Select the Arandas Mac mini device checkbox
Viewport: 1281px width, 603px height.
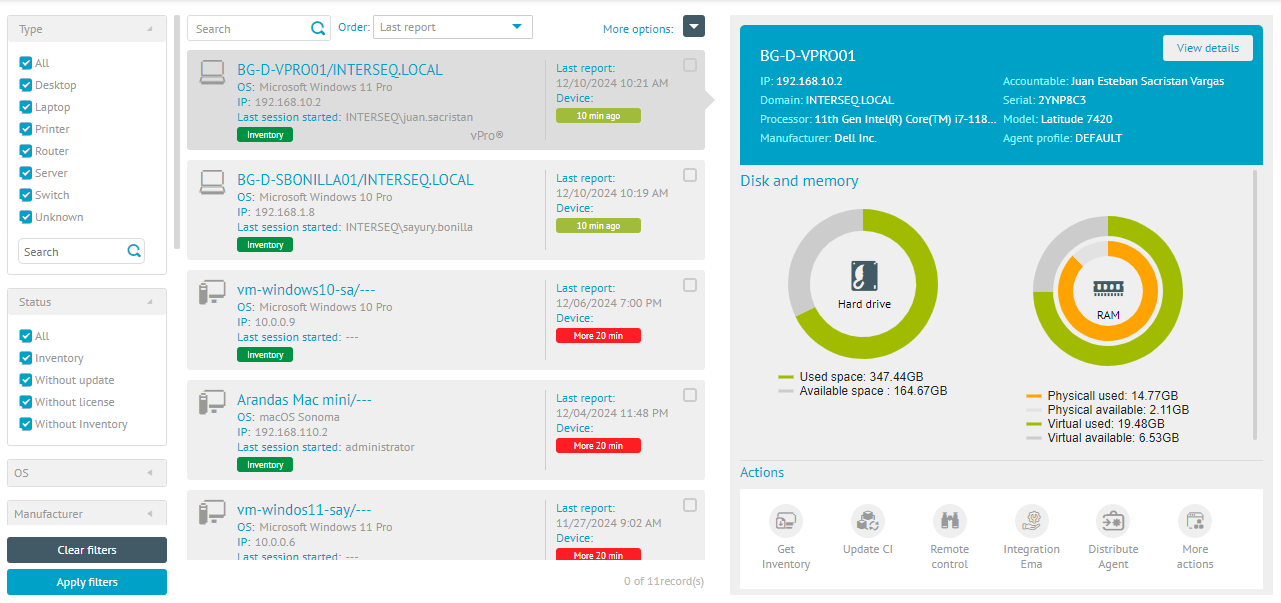(690, 395)
